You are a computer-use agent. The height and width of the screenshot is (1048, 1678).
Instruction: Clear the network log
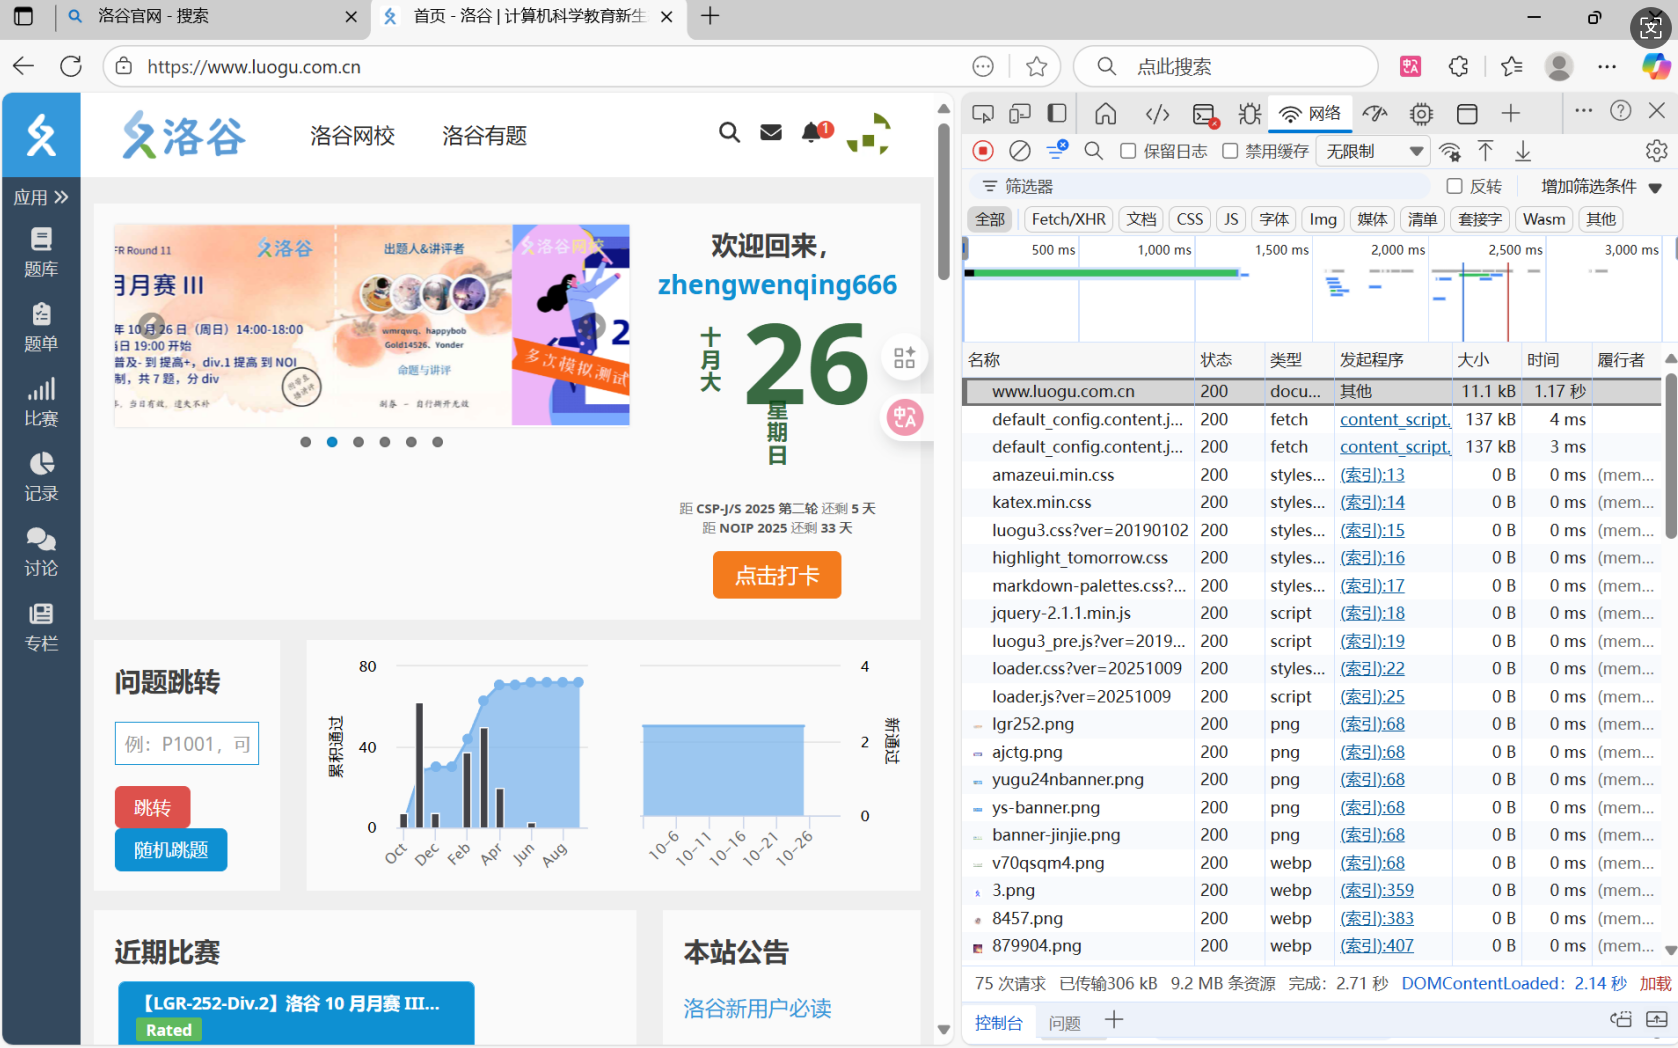point(1019,151)
